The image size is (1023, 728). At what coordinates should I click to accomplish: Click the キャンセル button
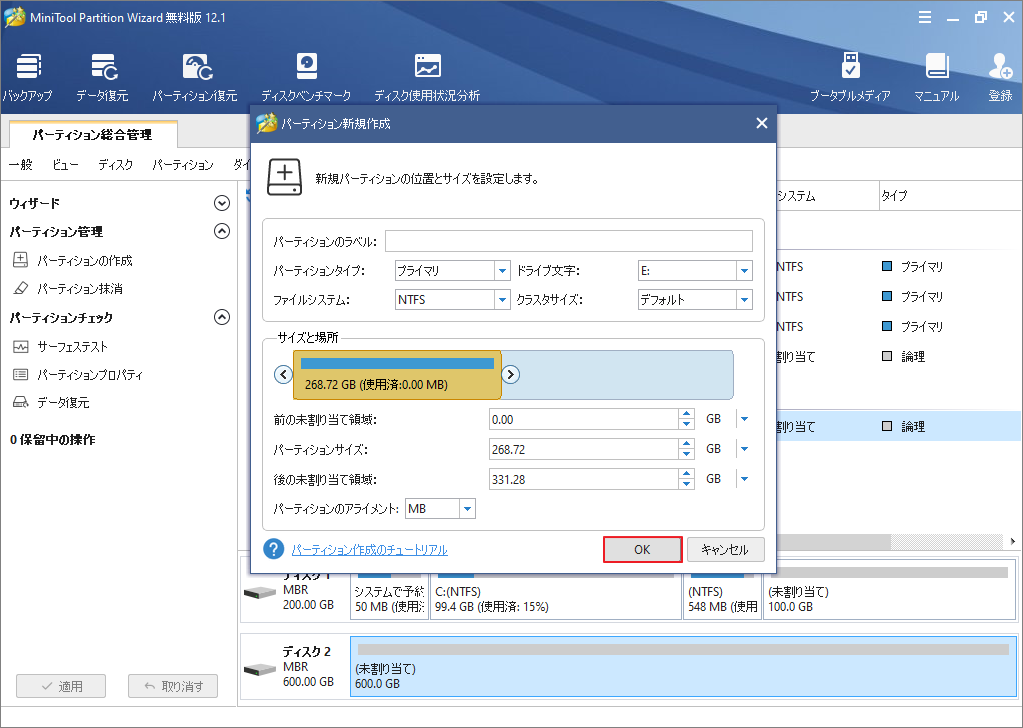coord(725,550)
